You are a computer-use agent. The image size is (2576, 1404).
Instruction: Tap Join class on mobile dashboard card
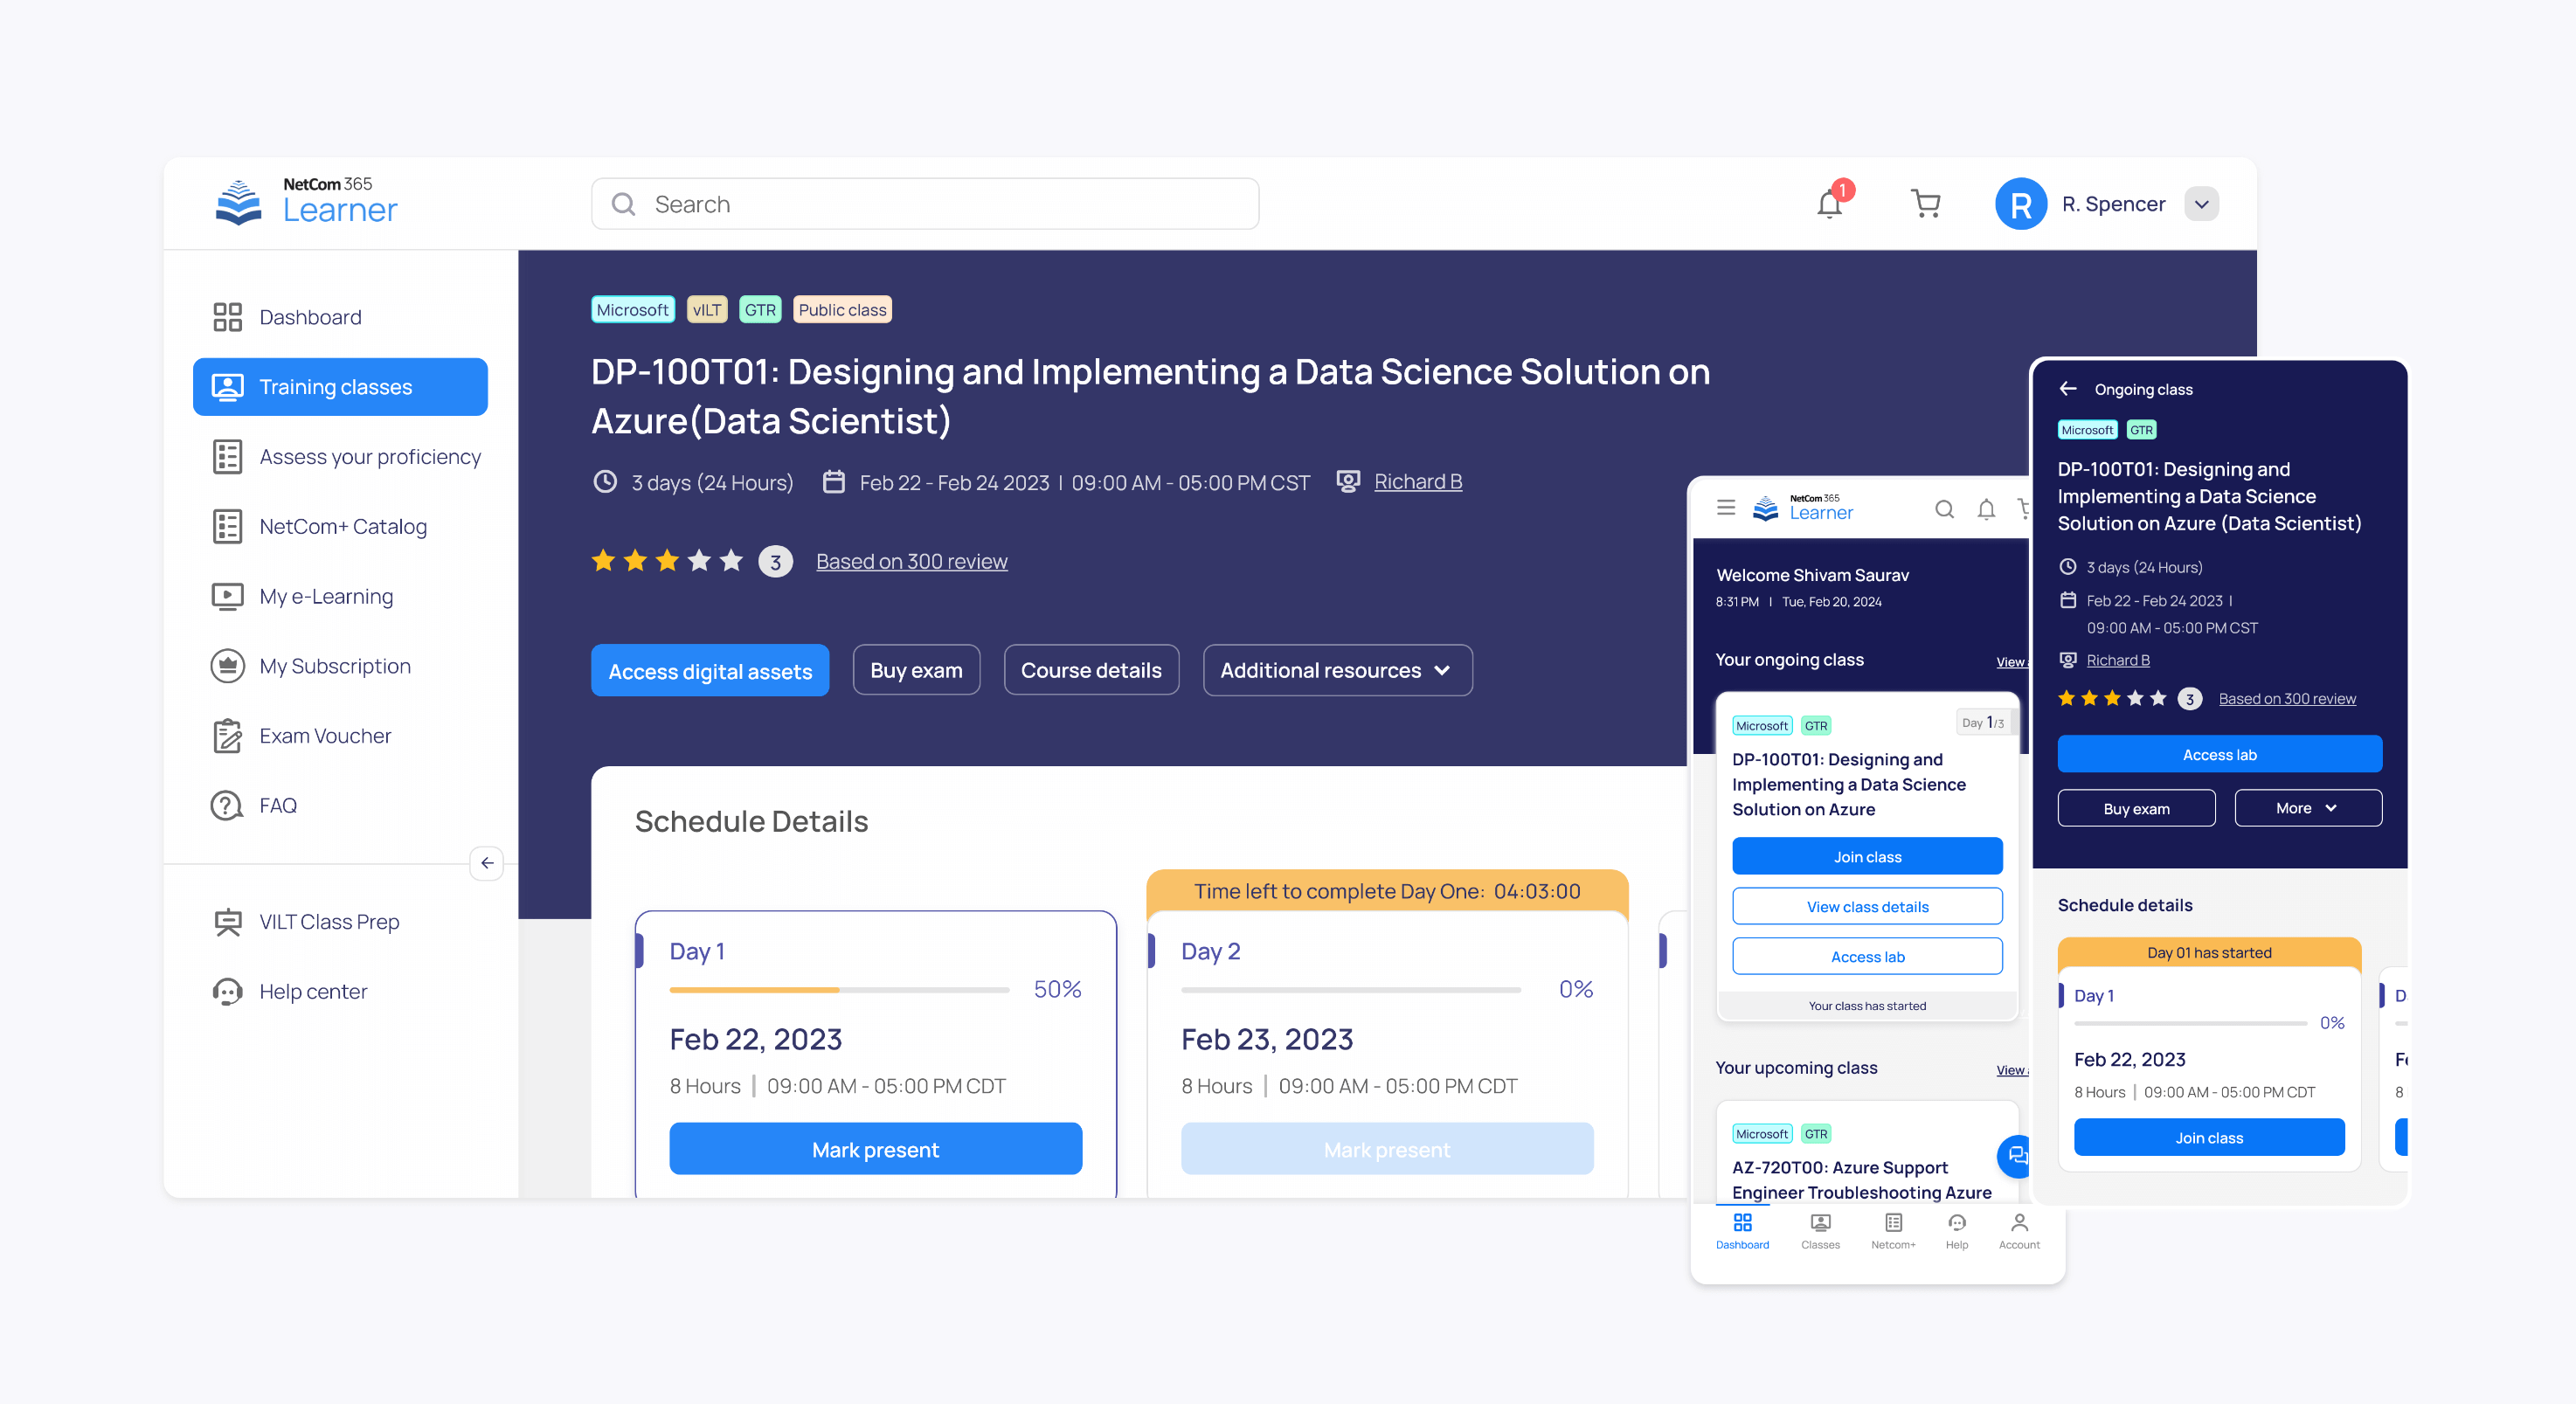point(1867,856)
